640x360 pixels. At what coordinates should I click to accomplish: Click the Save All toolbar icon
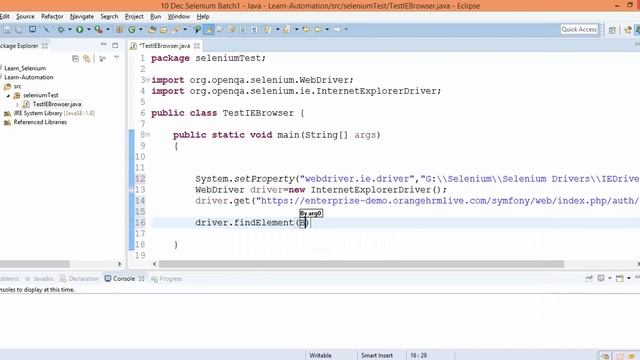pyautogui.click(x=19, y=29)
